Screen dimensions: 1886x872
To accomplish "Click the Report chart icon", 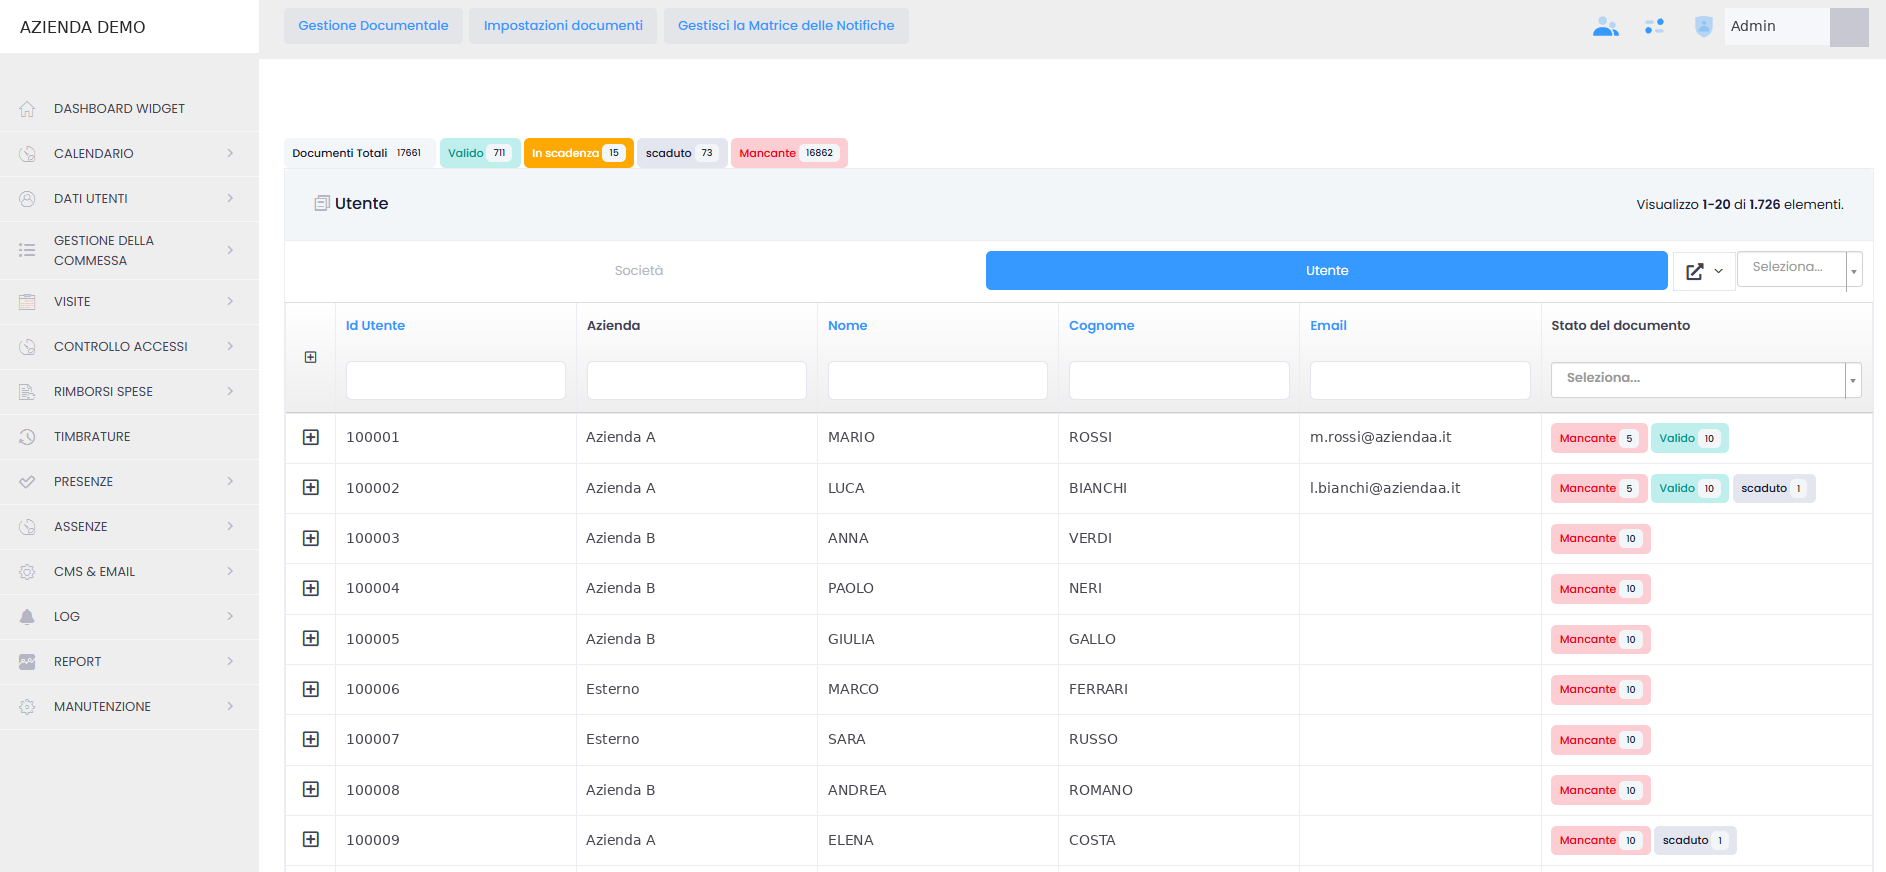I will (x=27, y=662).
